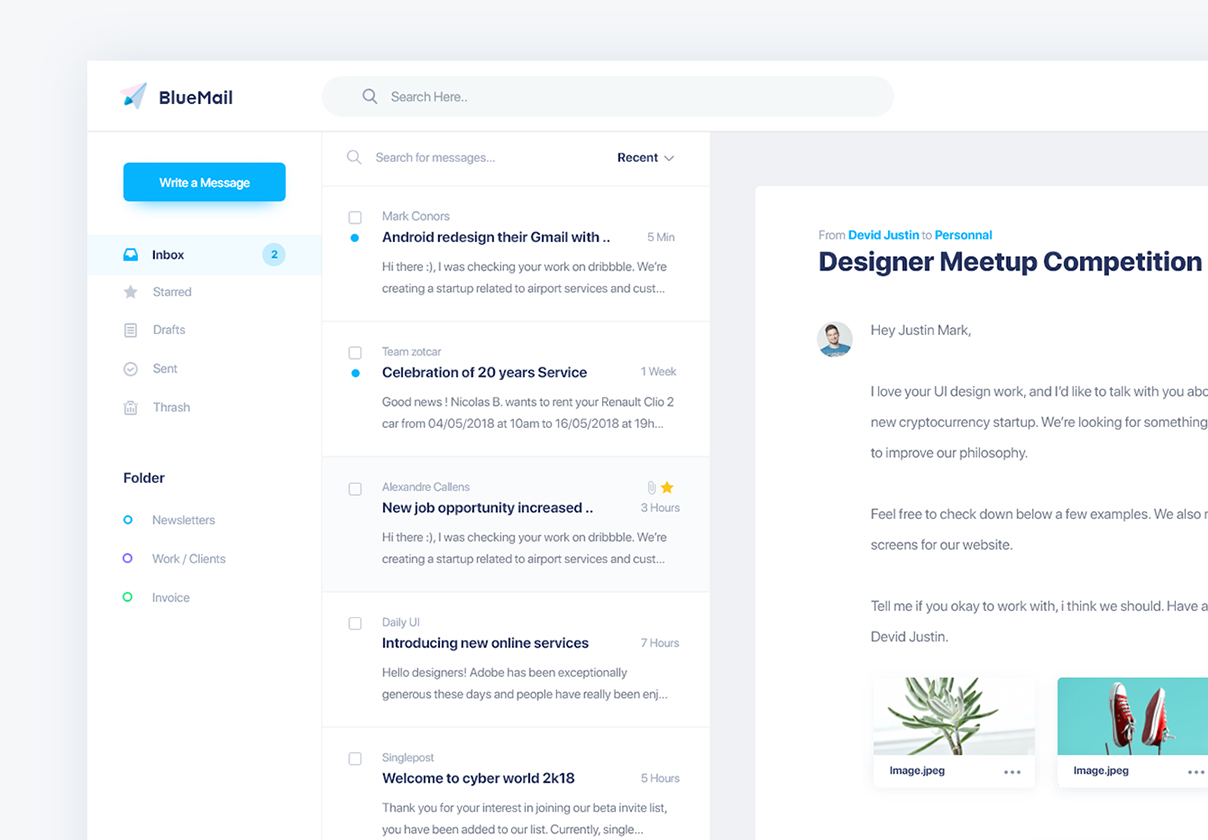
Task: Open the red sneakers image attachment thumbnail
Action: (x=1133, y=716)
